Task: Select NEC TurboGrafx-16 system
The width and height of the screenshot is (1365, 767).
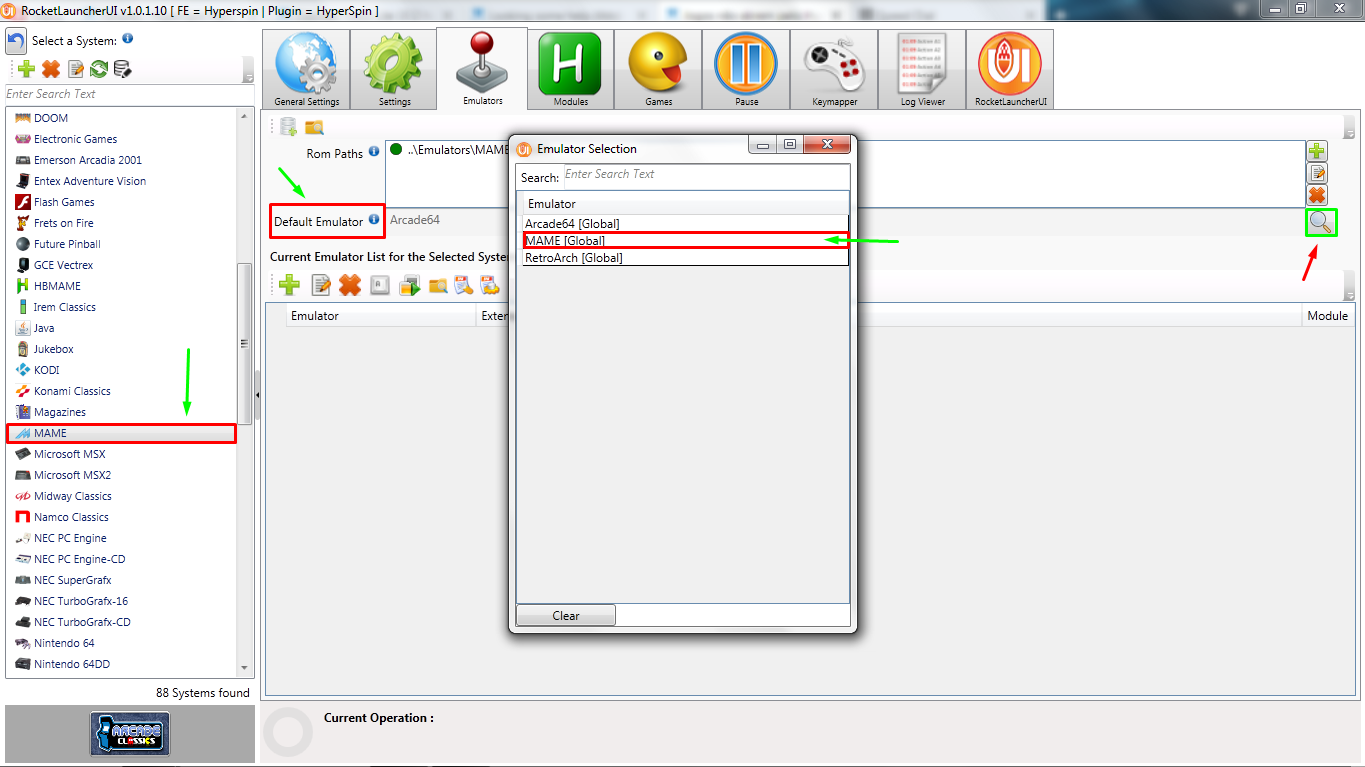Action: pos(121,601)
